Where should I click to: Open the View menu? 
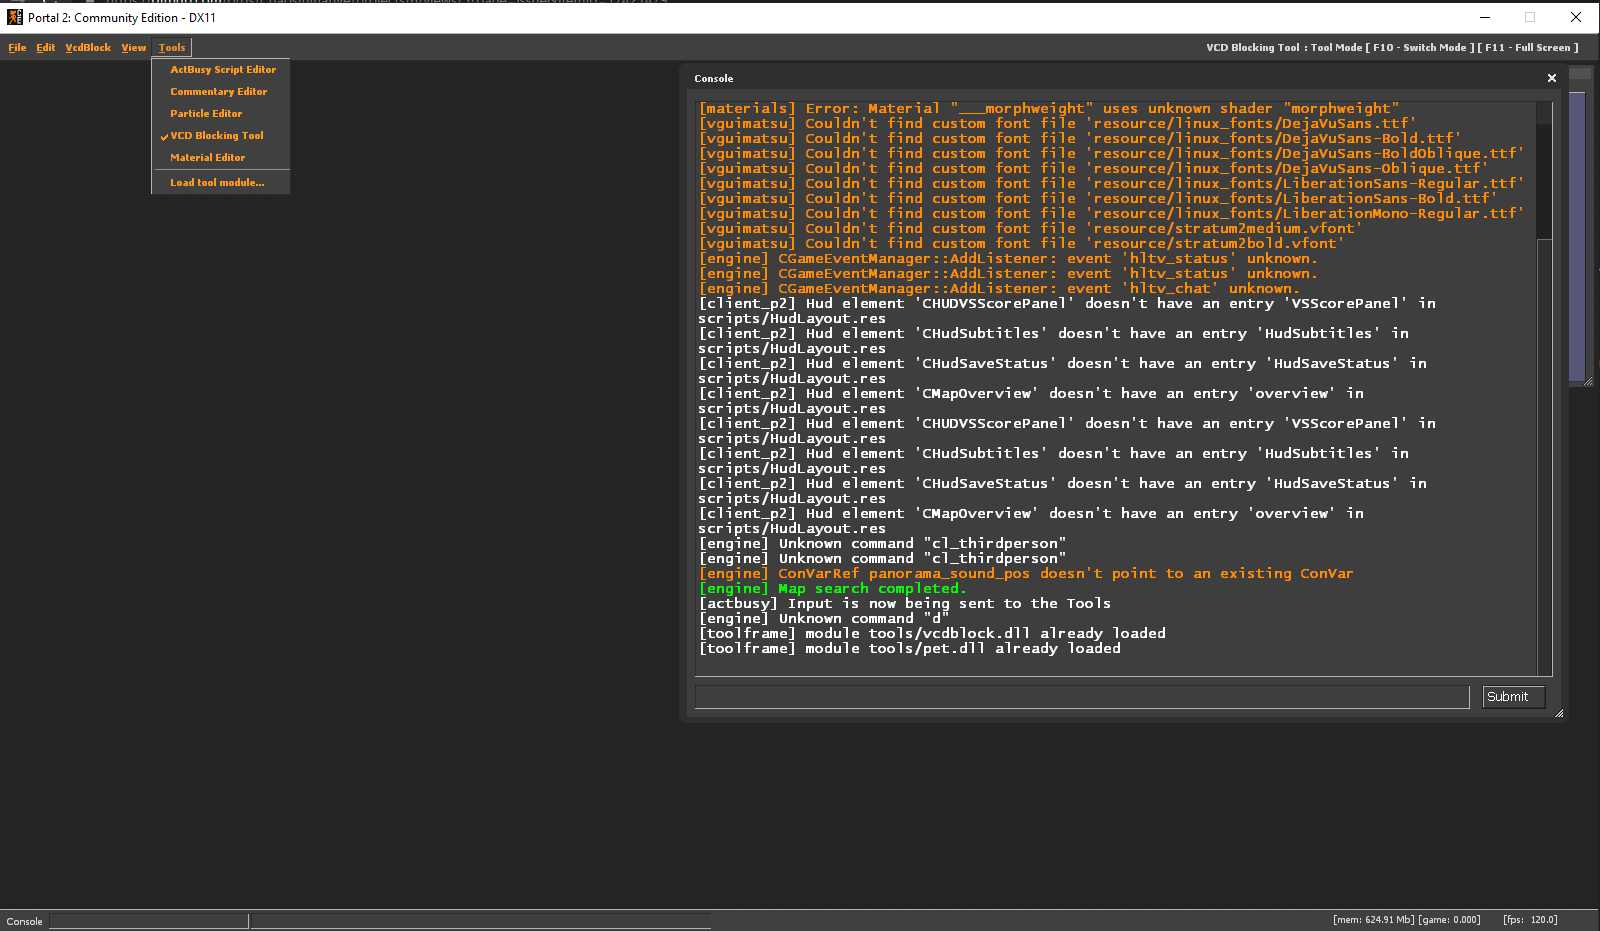point(133,47)
